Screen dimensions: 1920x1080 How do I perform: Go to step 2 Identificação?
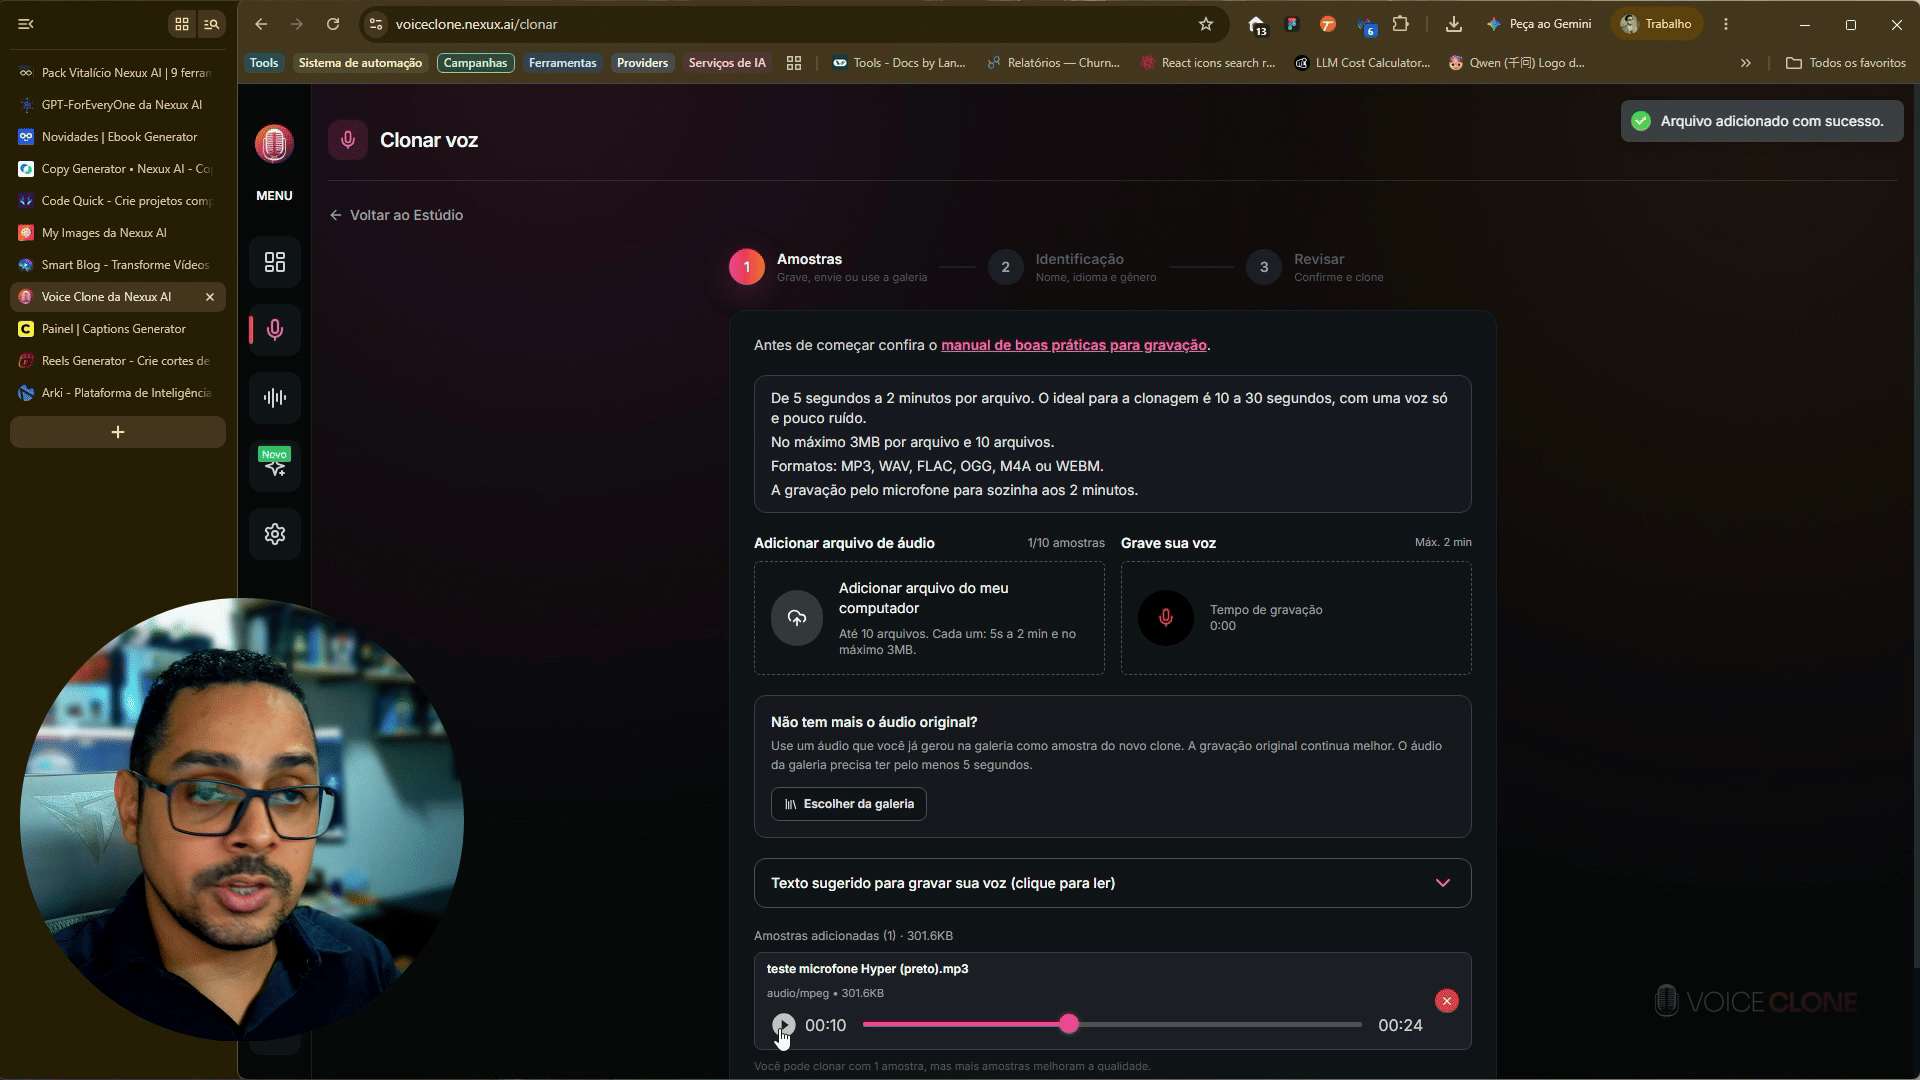point(1073,267)
